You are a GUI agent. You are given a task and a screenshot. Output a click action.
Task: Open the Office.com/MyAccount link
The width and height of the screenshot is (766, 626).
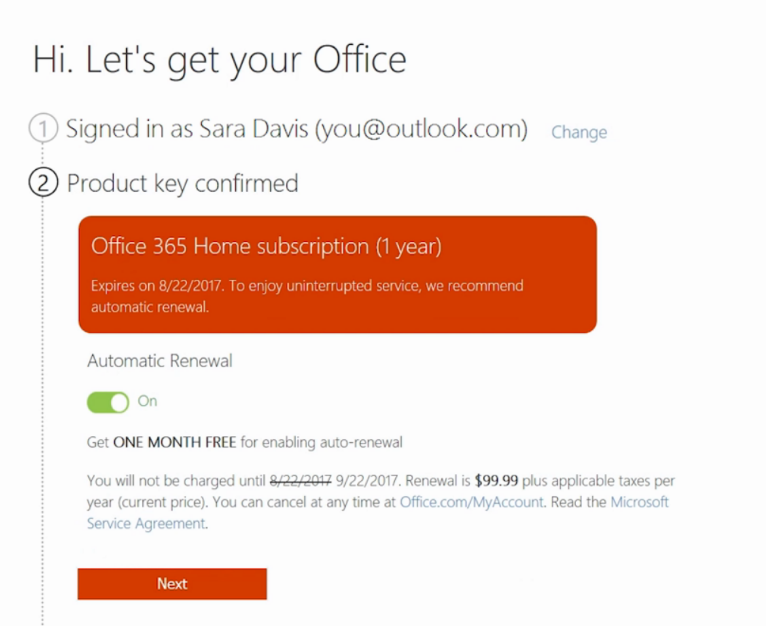coord(471,502)
